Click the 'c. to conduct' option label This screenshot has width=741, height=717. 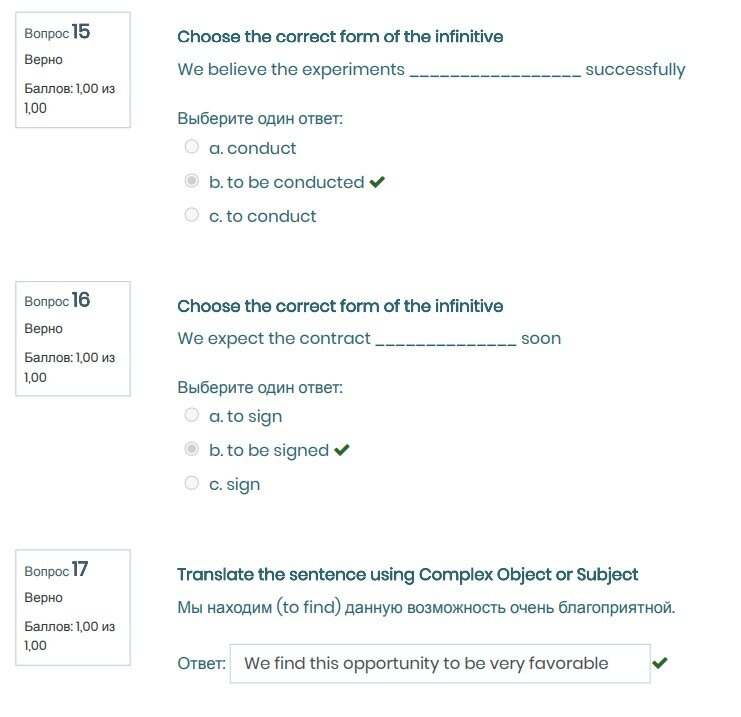263,216
